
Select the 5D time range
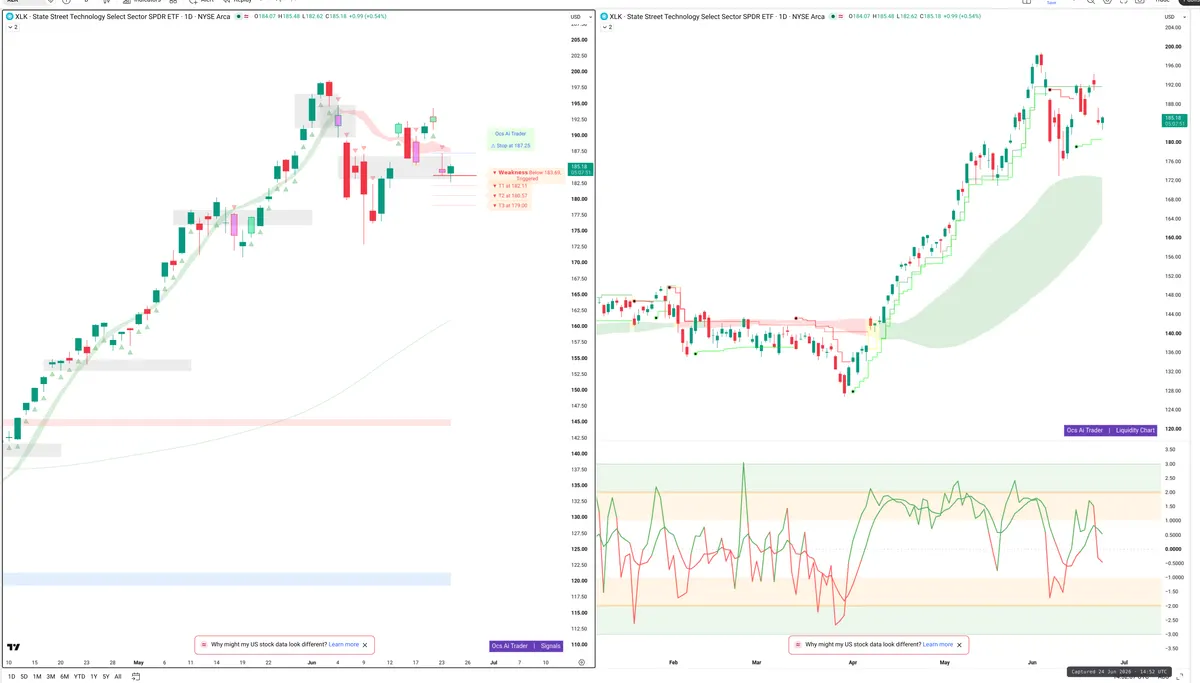pyautogui.click(x=23, y=677)
